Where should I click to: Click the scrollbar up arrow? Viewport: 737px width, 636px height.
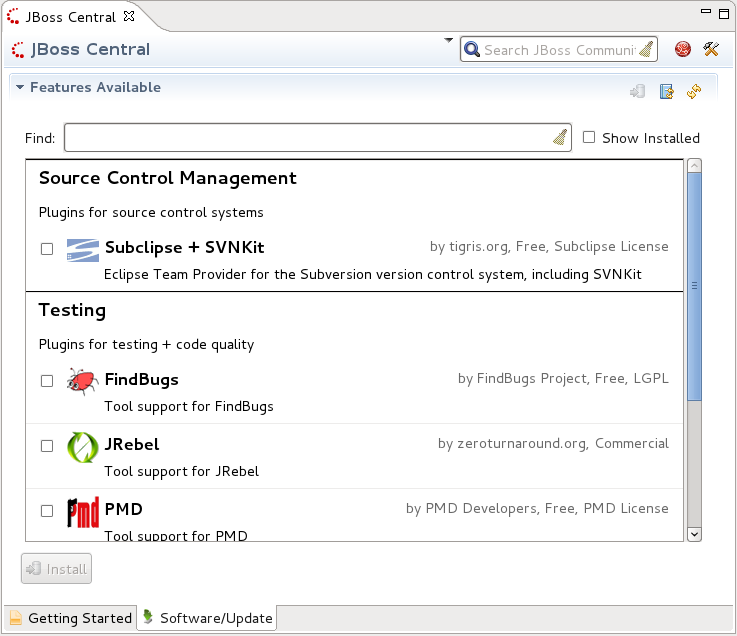click(694, 166)
